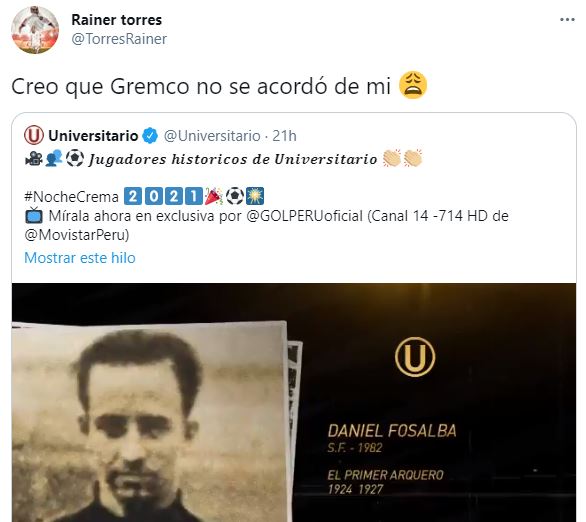
Task: Open the @GOLPERUoficial mention
Action: [x=305, y=216]
